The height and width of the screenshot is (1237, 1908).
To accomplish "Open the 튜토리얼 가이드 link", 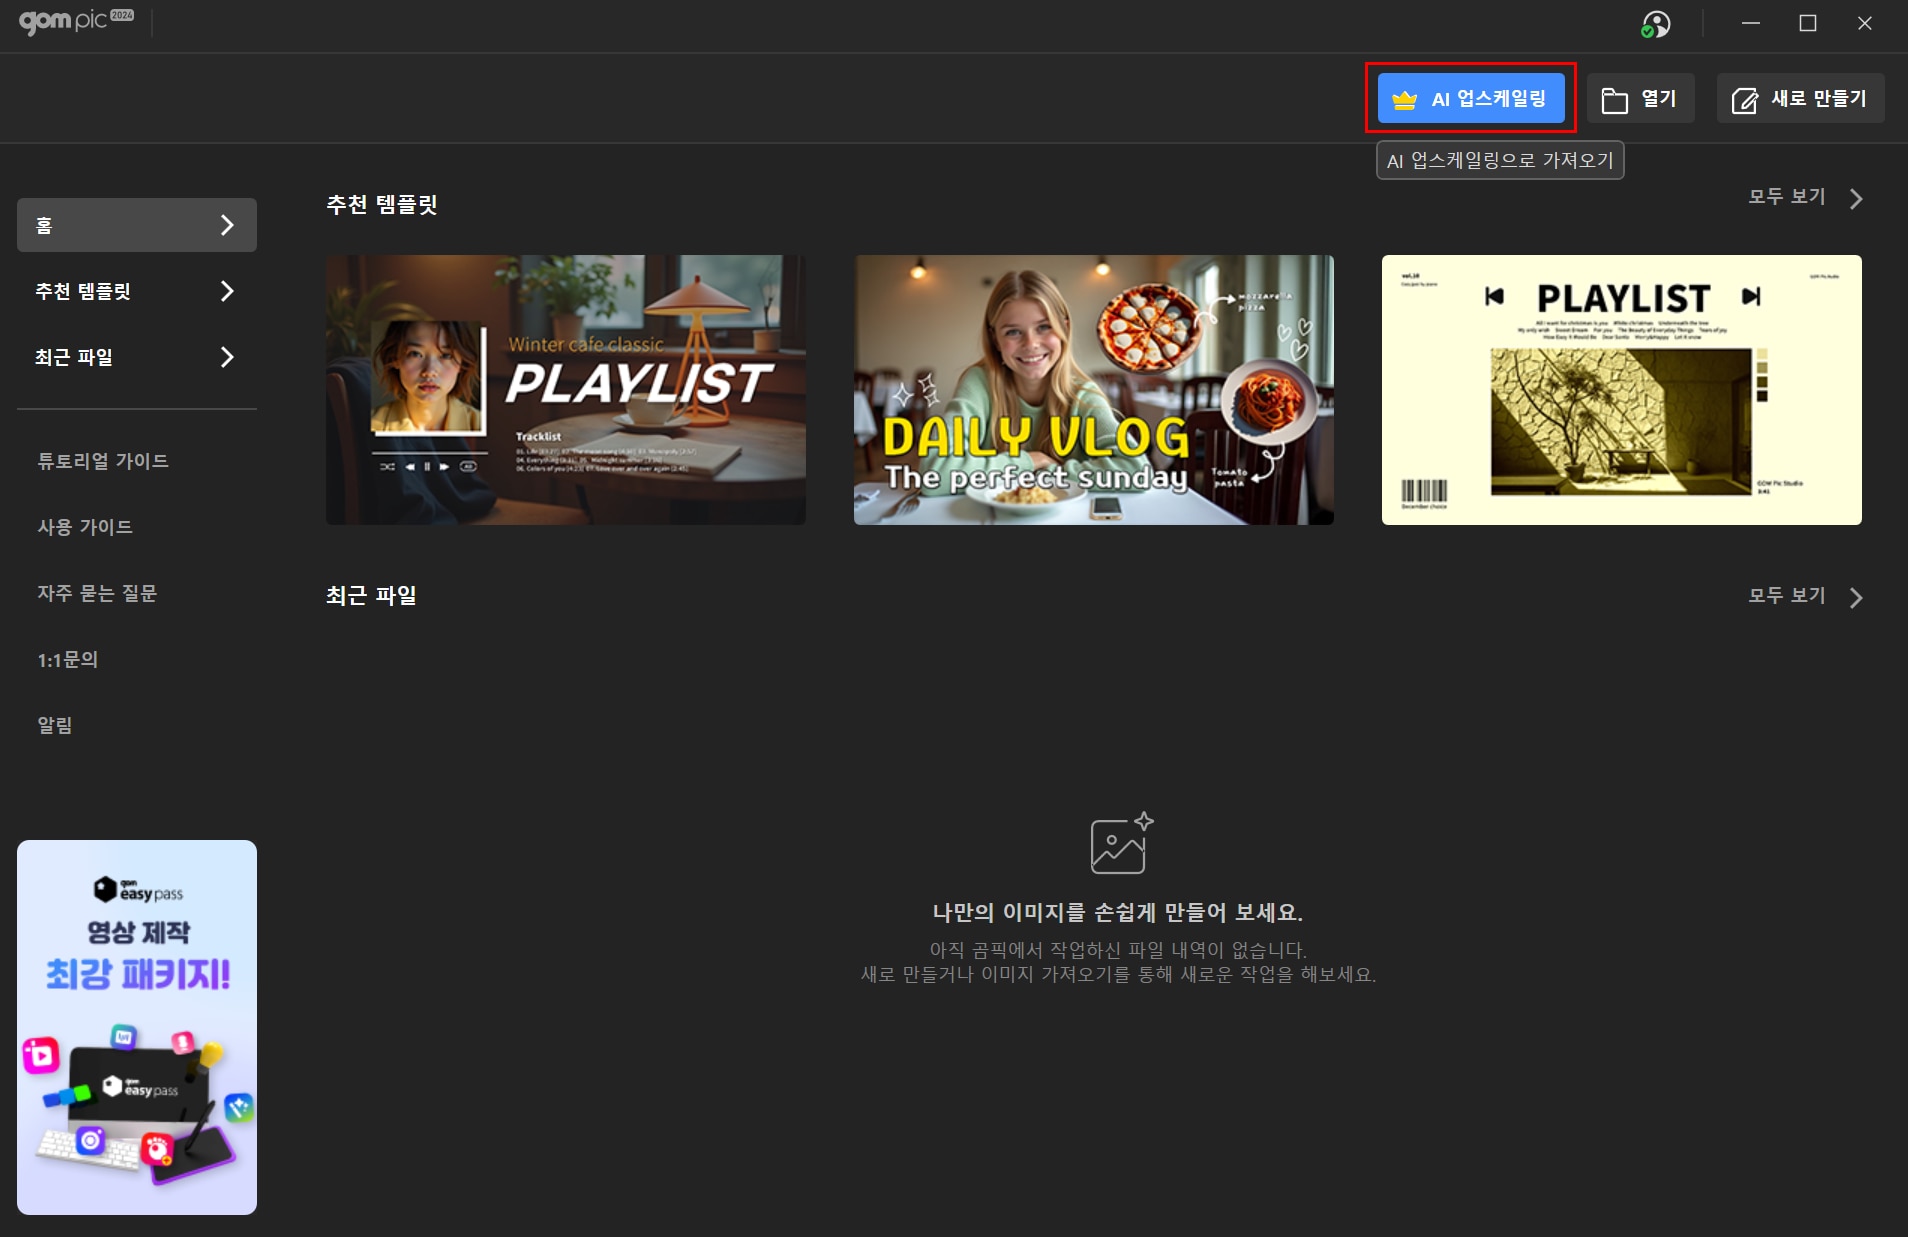I will (x=103, y=461).
